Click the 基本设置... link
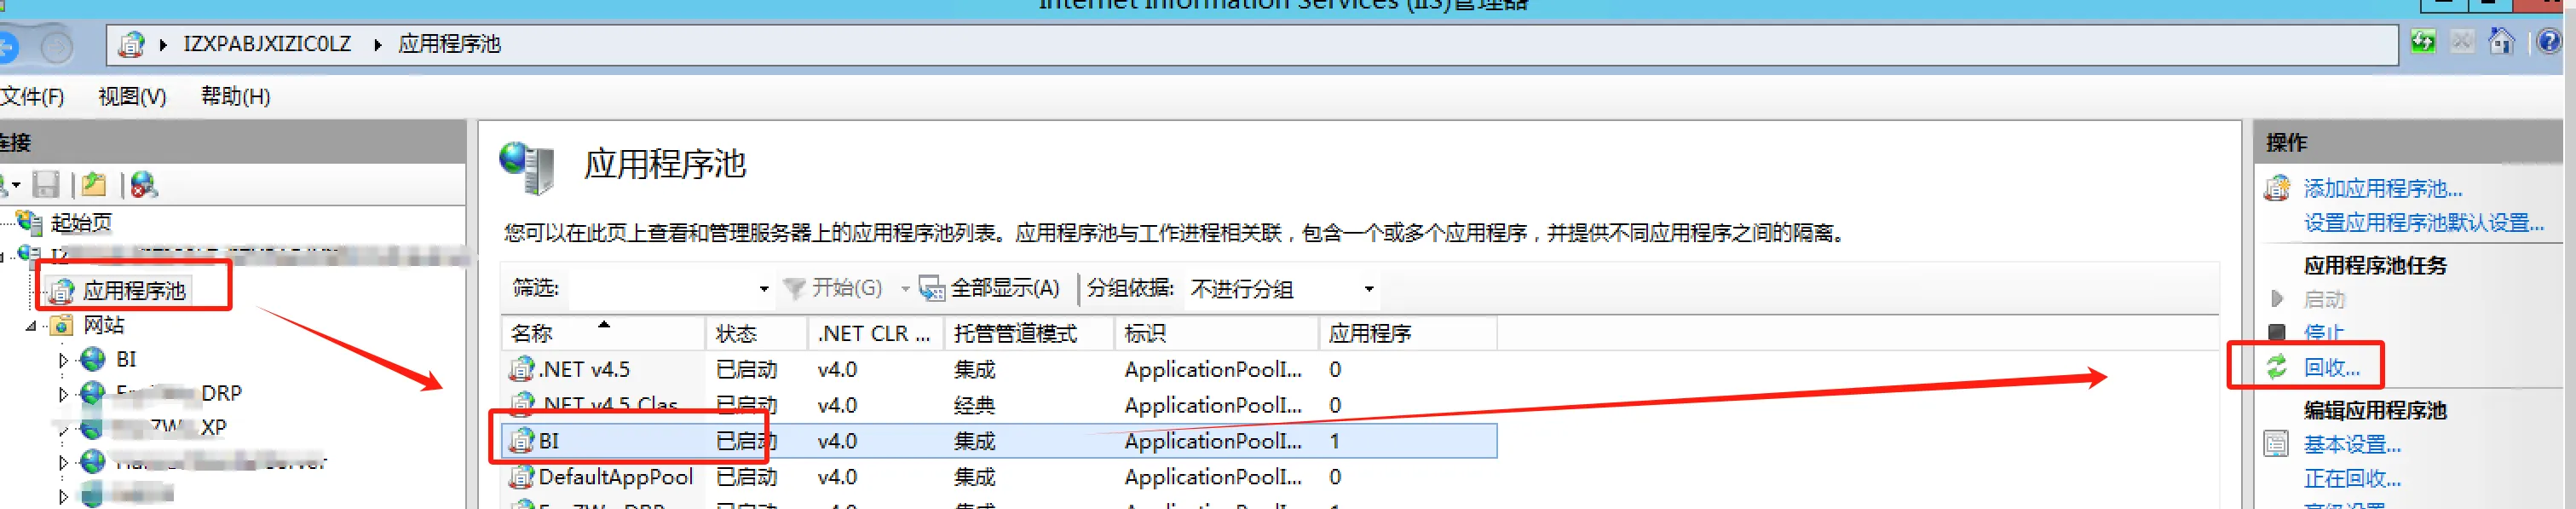Image resolution: width=2576 pixels, height=509 pixels. [x=2352, y=444]
